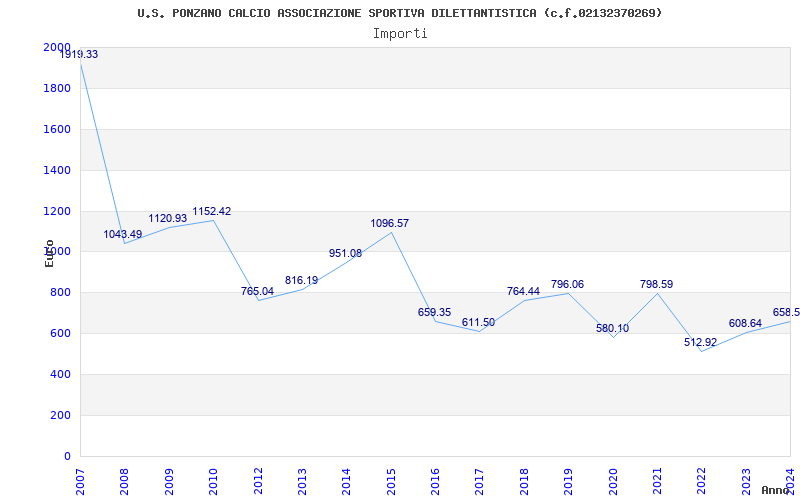Click the 200 y-axis tick label
Image resolution: width=800 pixels, height=500 pixels.
point(60,415)
